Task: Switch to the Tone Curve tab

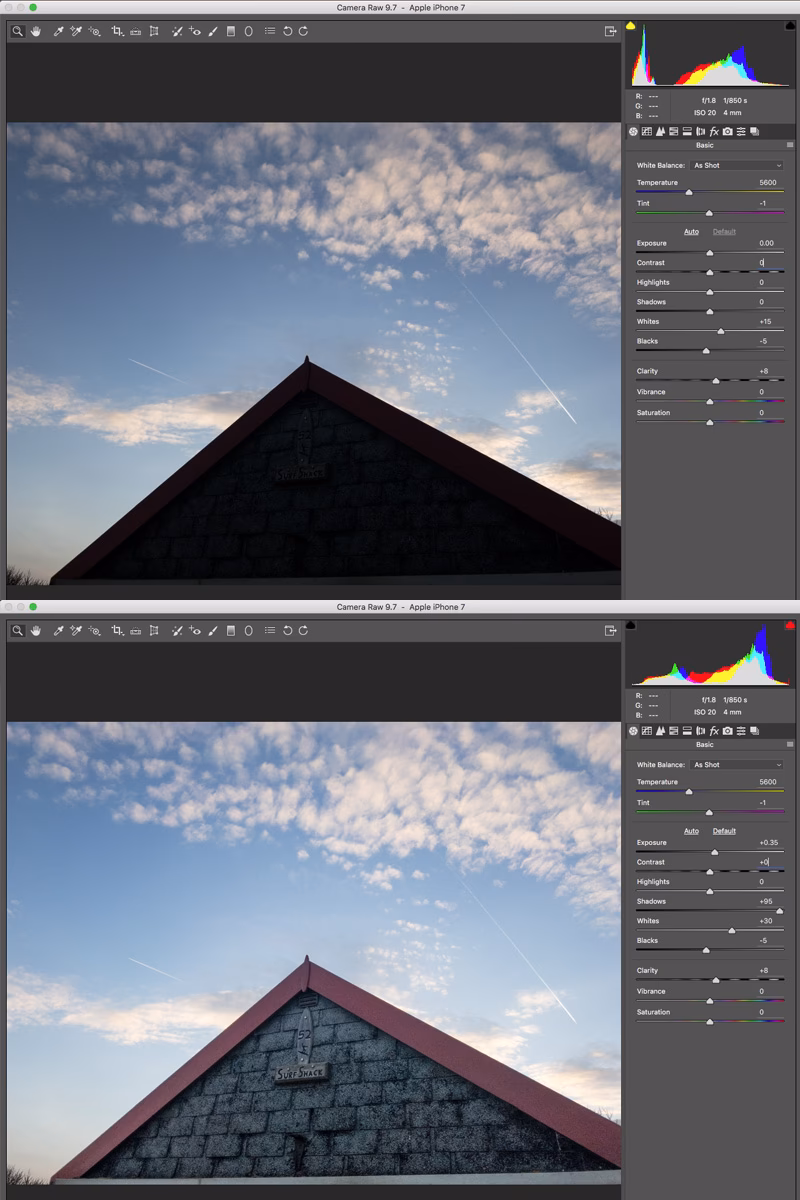Action: pos(646,131)
